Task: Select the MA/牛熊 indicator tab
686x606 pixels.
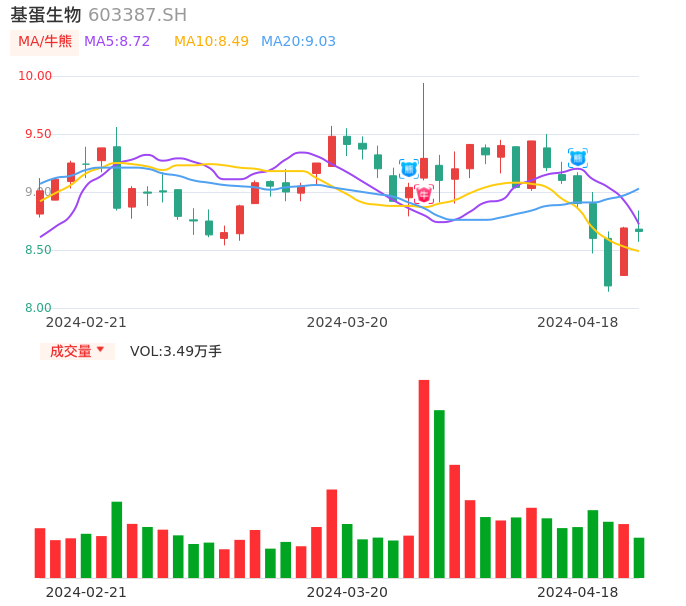Action: coord(44,42)
